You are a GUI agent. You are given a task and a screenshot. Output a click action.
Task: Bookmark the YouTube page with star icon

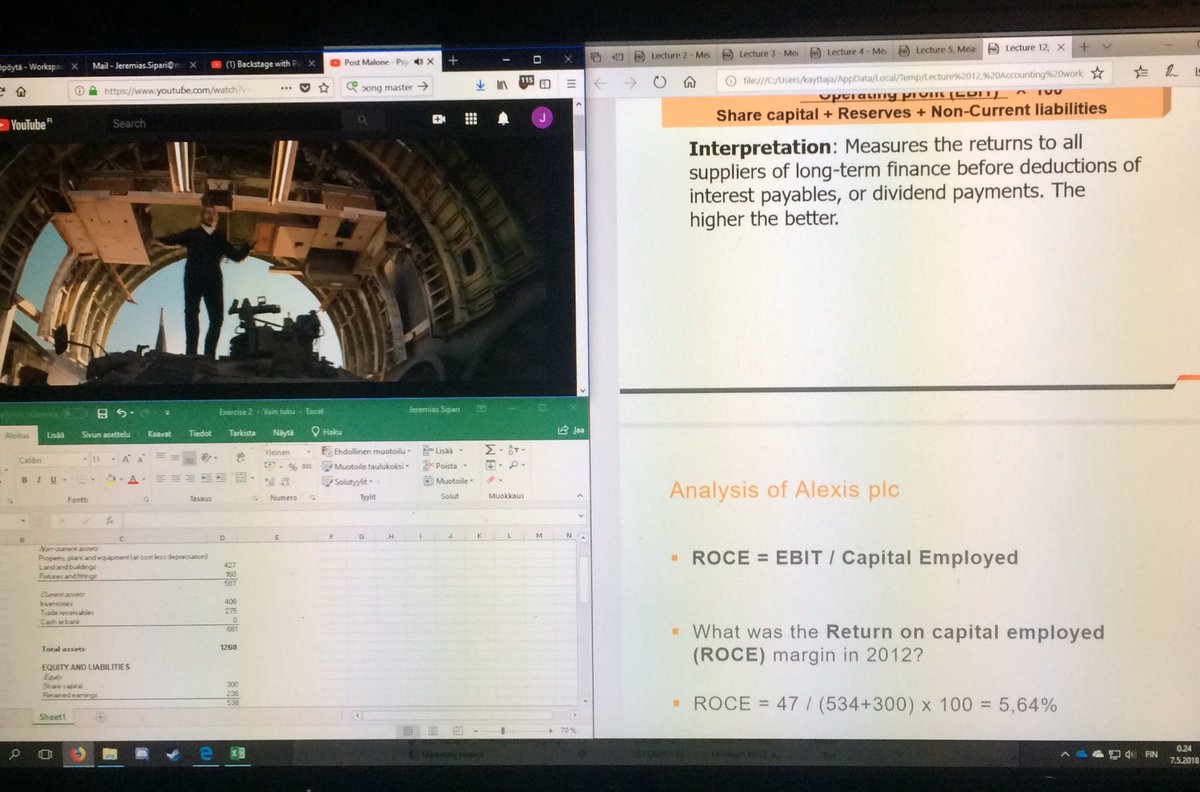click(325, 88)
